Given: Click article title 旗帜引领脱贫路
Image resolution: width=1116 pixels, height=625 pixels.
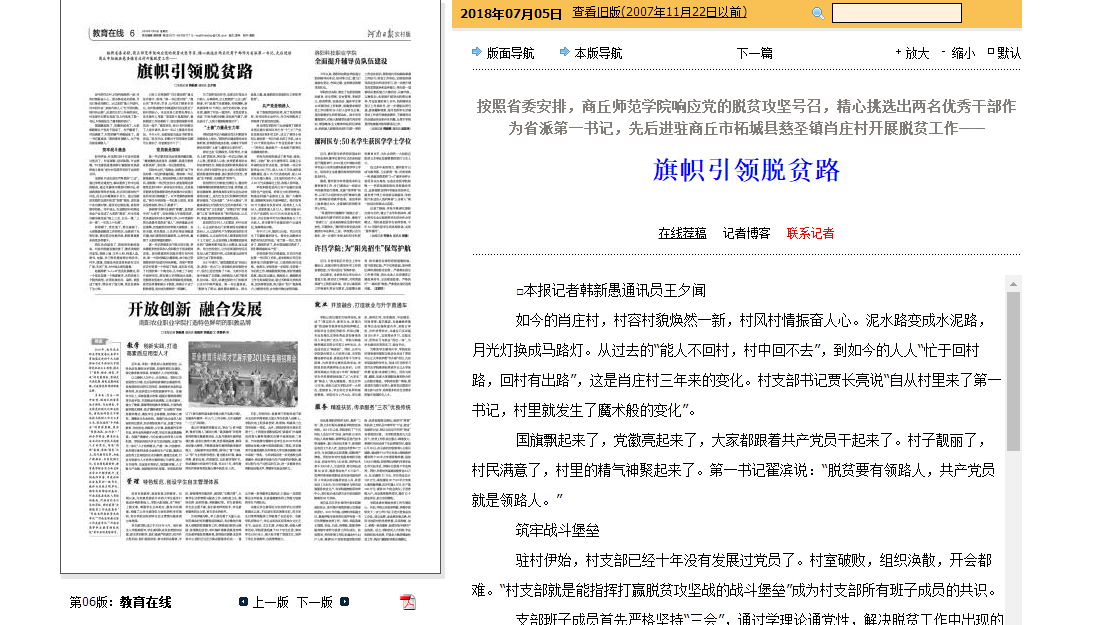Looking at the screenshot, I should click(x=746, y=170).
